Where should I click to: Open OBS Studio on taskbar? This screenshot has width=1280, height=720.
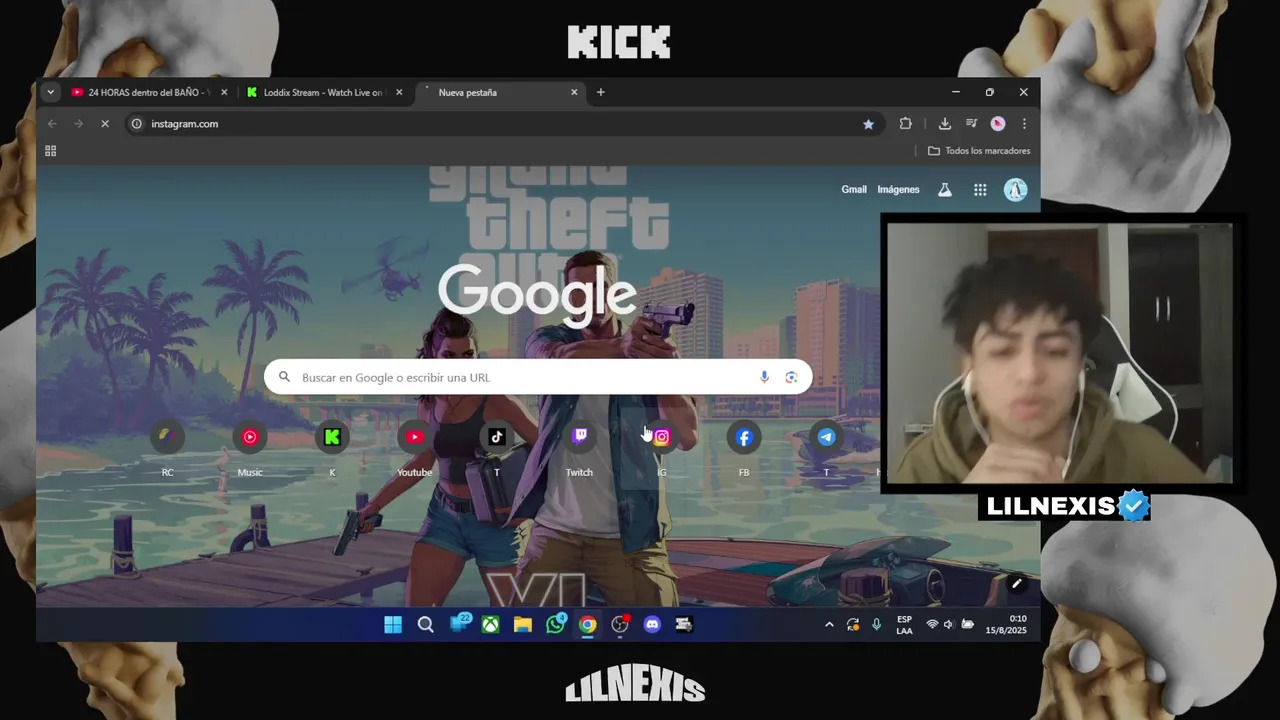[620, 625]
